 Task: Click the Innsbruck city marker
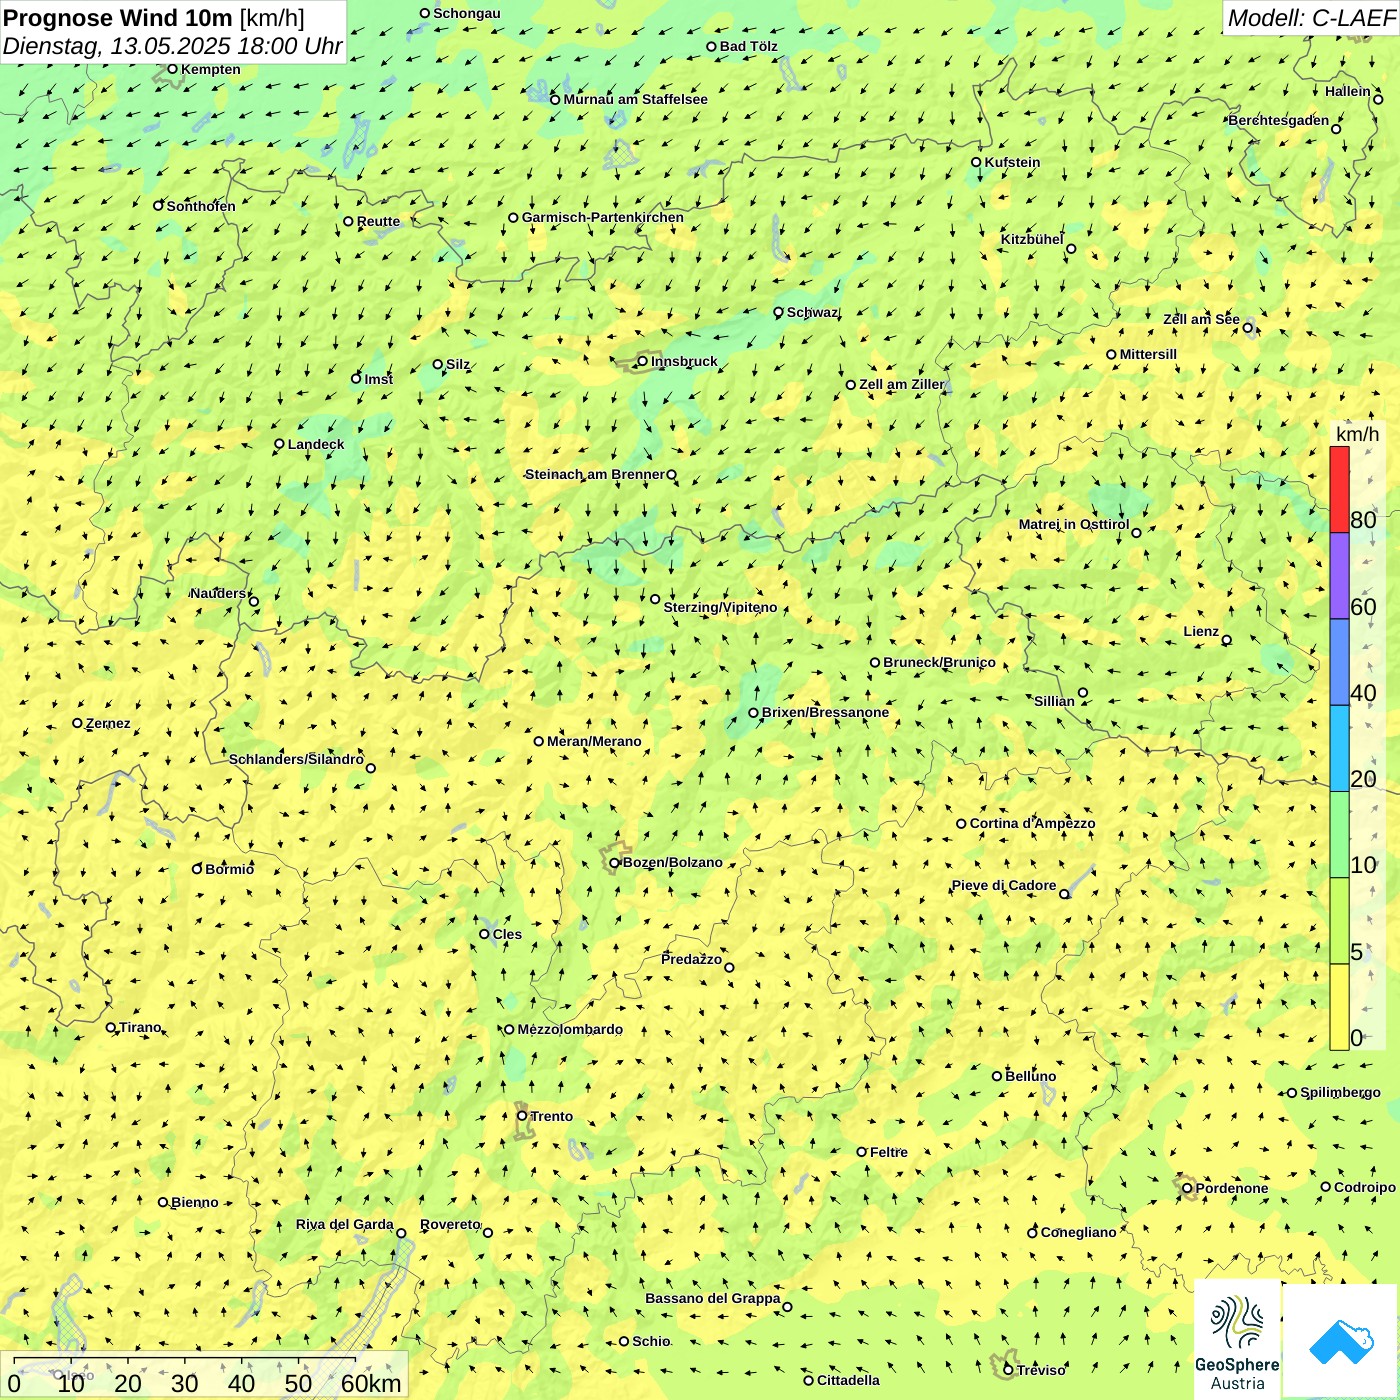pos(643,361)
